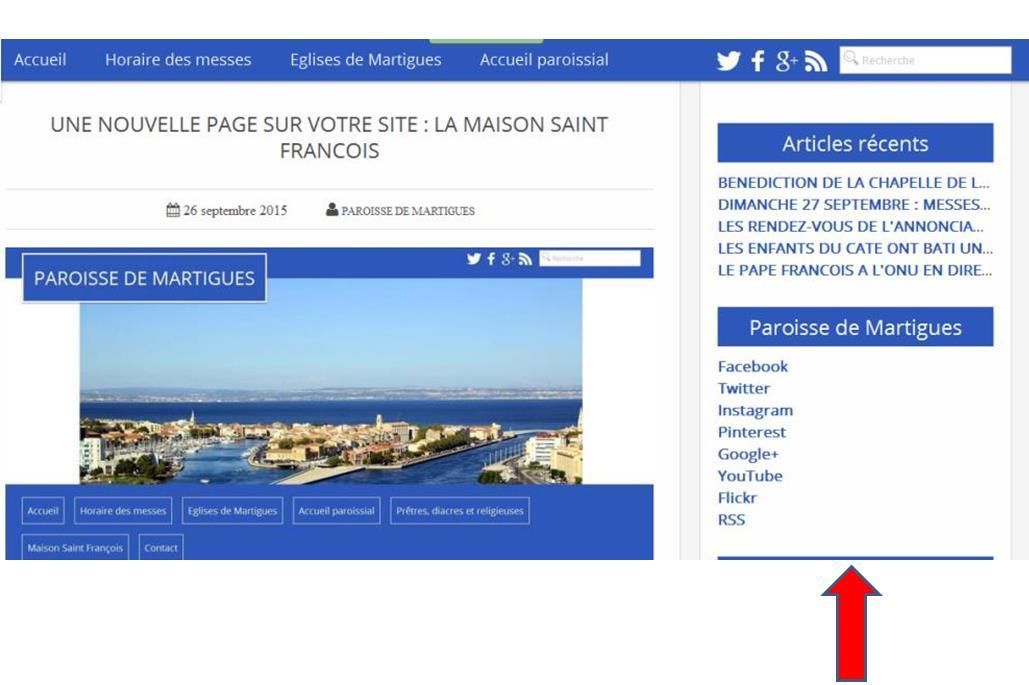
Task: Click the Facebook icon in the top bar
Action: [758, 60]
